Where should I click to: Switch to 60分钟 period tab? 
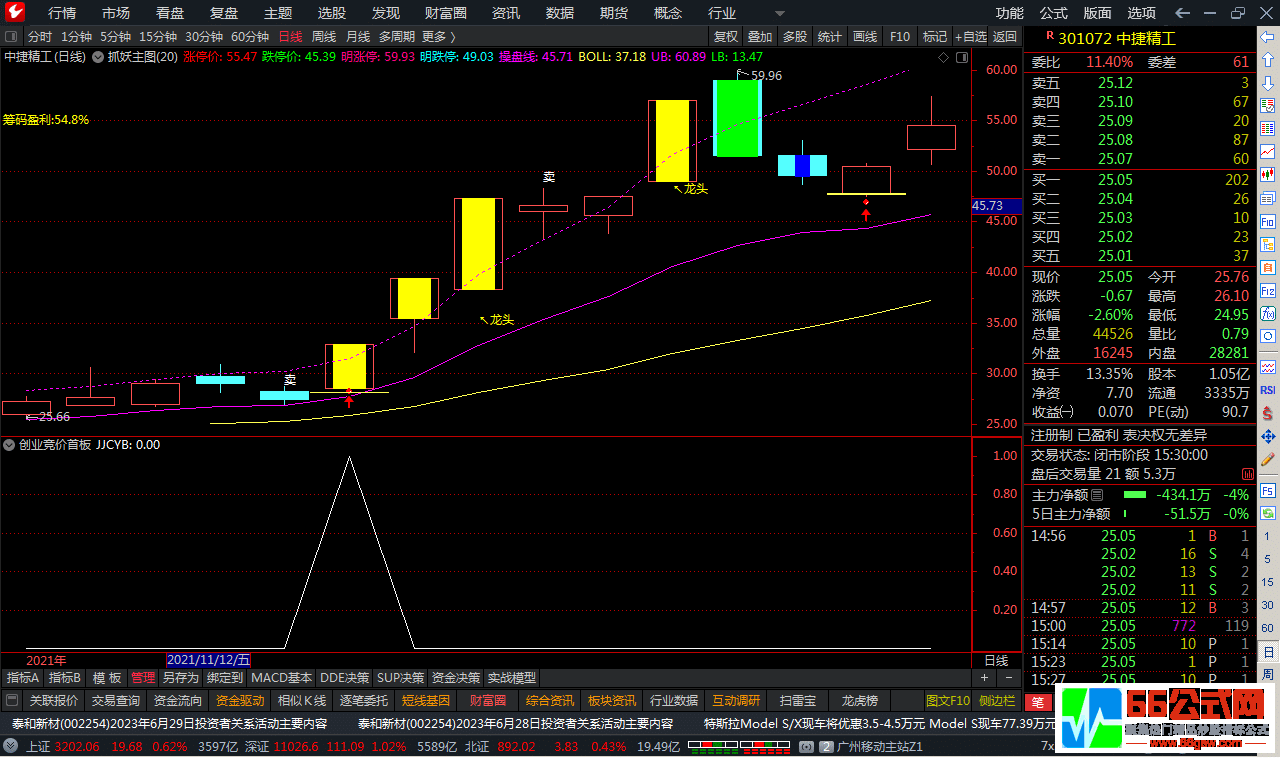(250, 36)
